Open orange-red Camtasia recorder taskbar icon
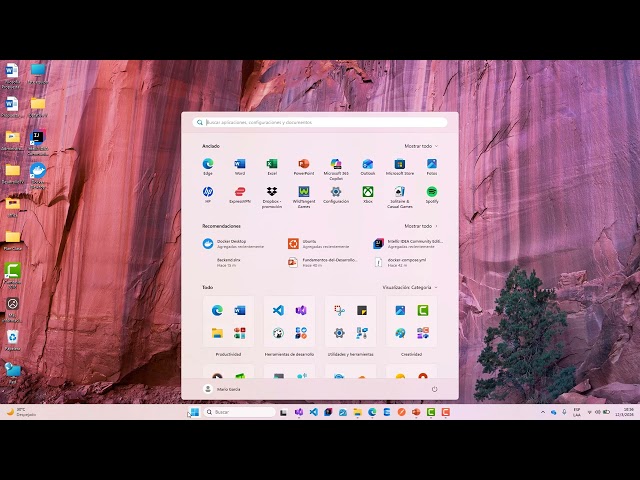 tap(445, 412)
